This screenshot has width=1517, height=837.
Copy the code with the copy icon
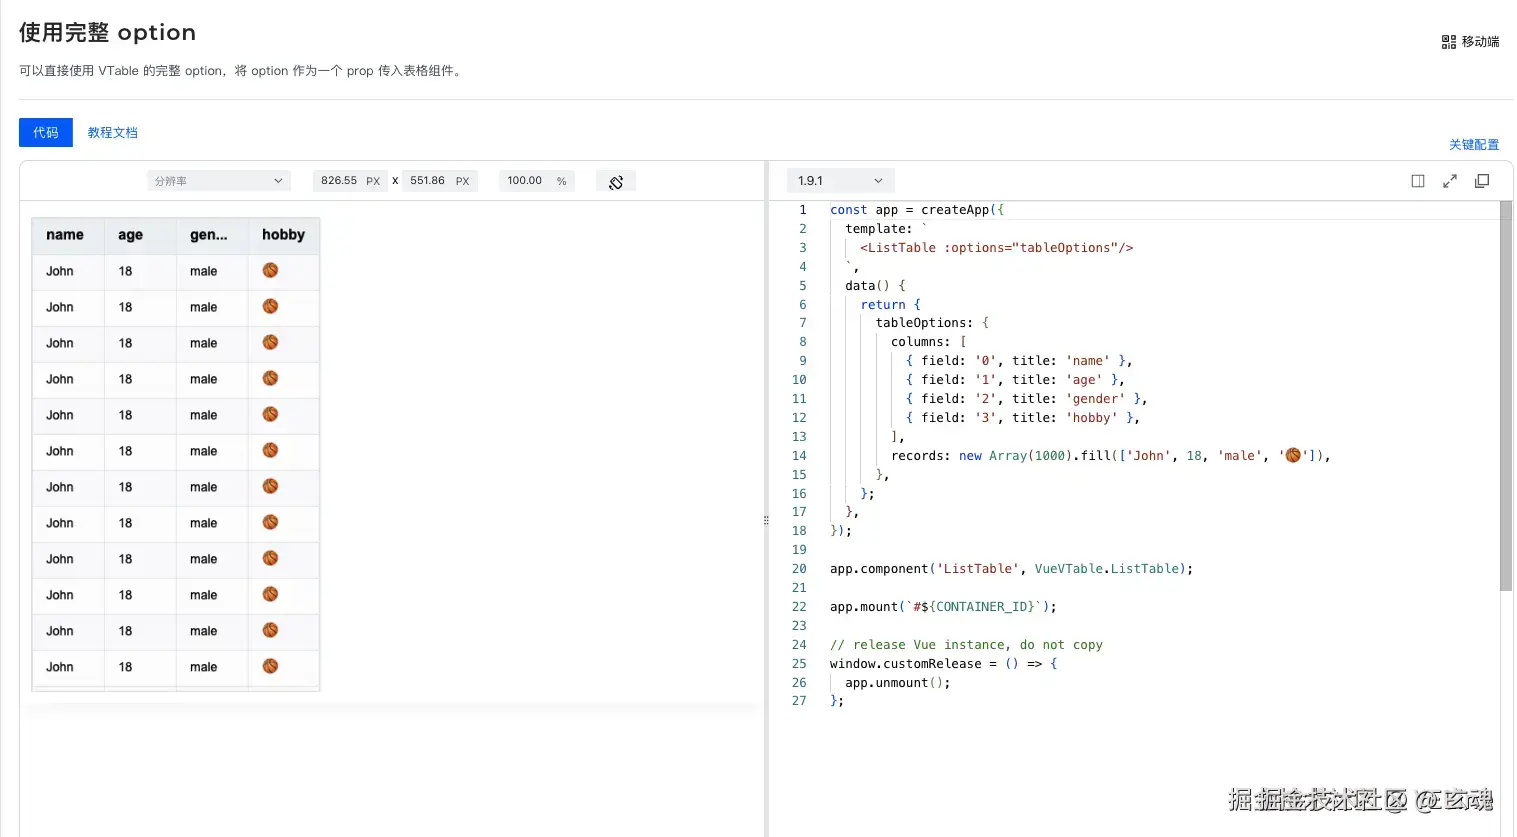[x=1482, y=181]
